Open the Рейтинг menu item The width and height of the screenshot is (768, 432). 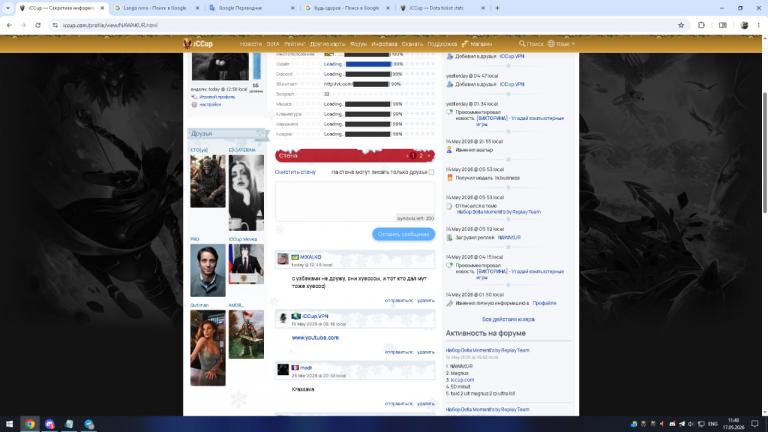coord(294,44)
